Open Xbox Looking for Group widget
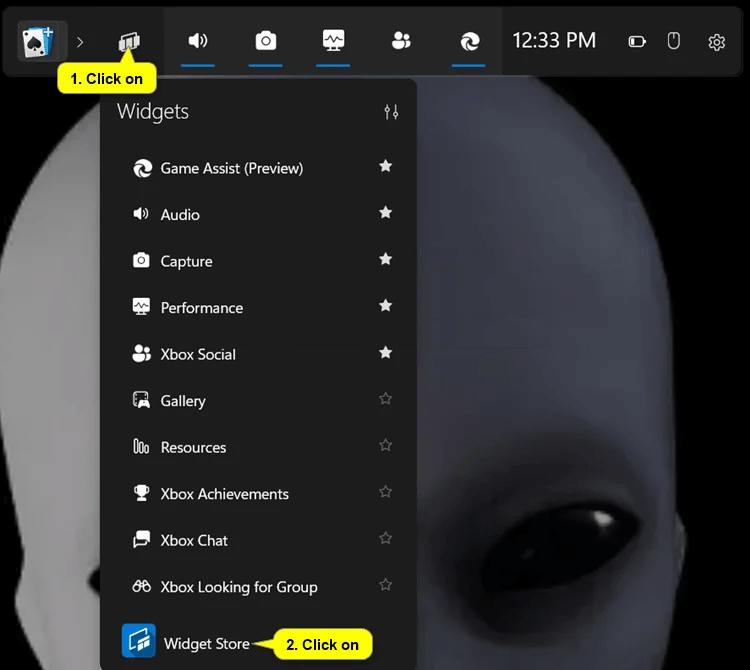750x670 pixels. 239,587
